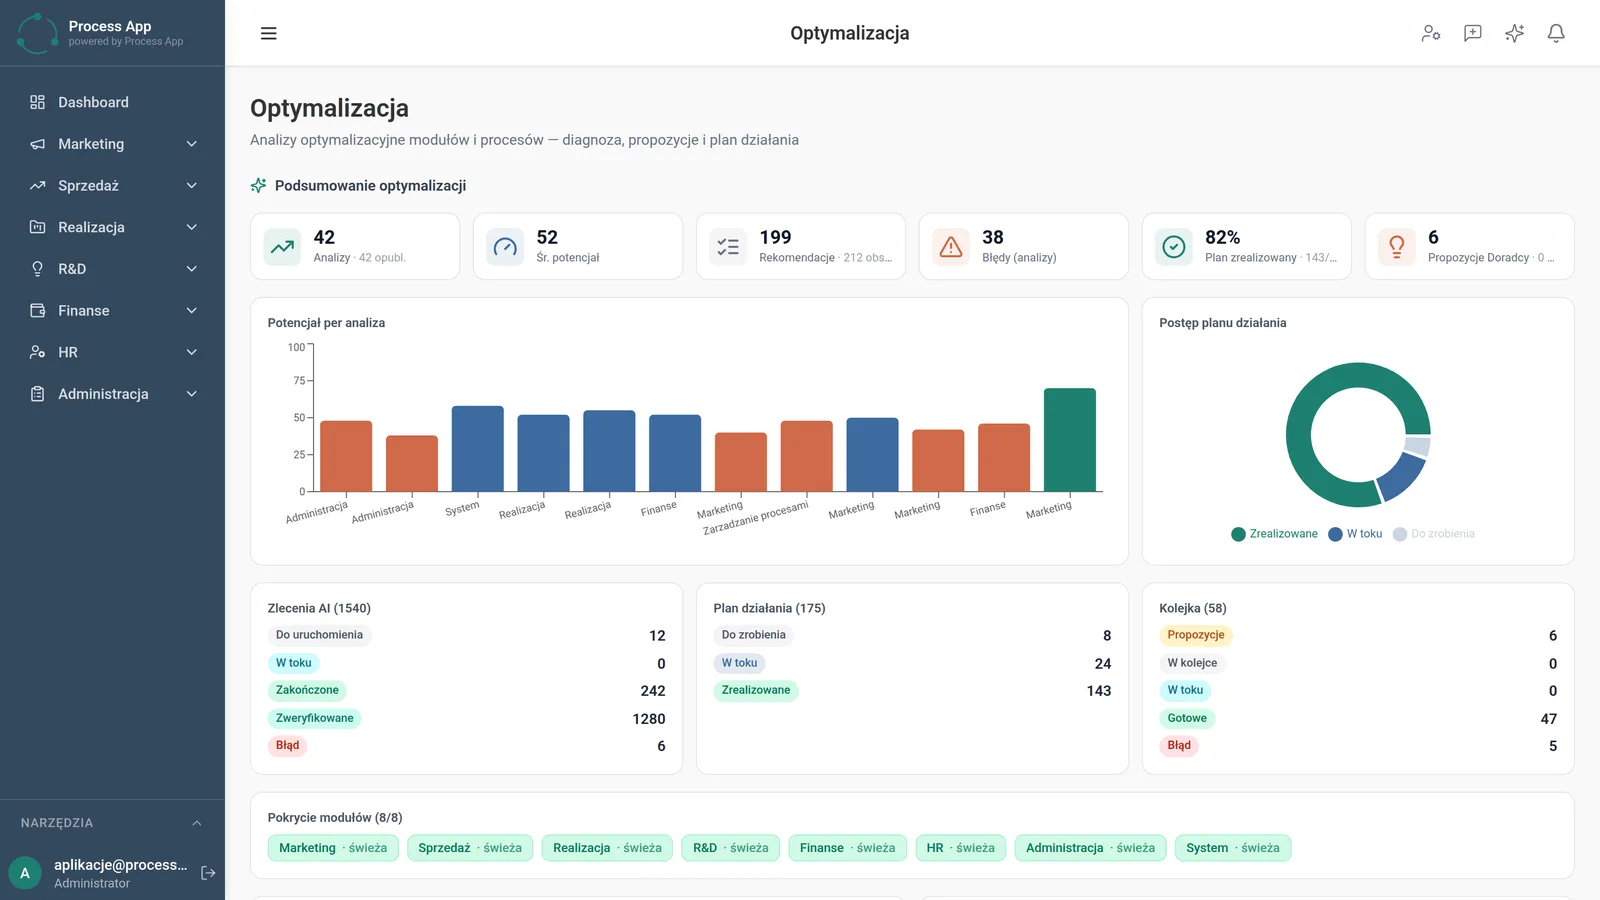Open the hamburger menu icon
The width and height of the screenshot is (1600, 900).
coord(268,33)
